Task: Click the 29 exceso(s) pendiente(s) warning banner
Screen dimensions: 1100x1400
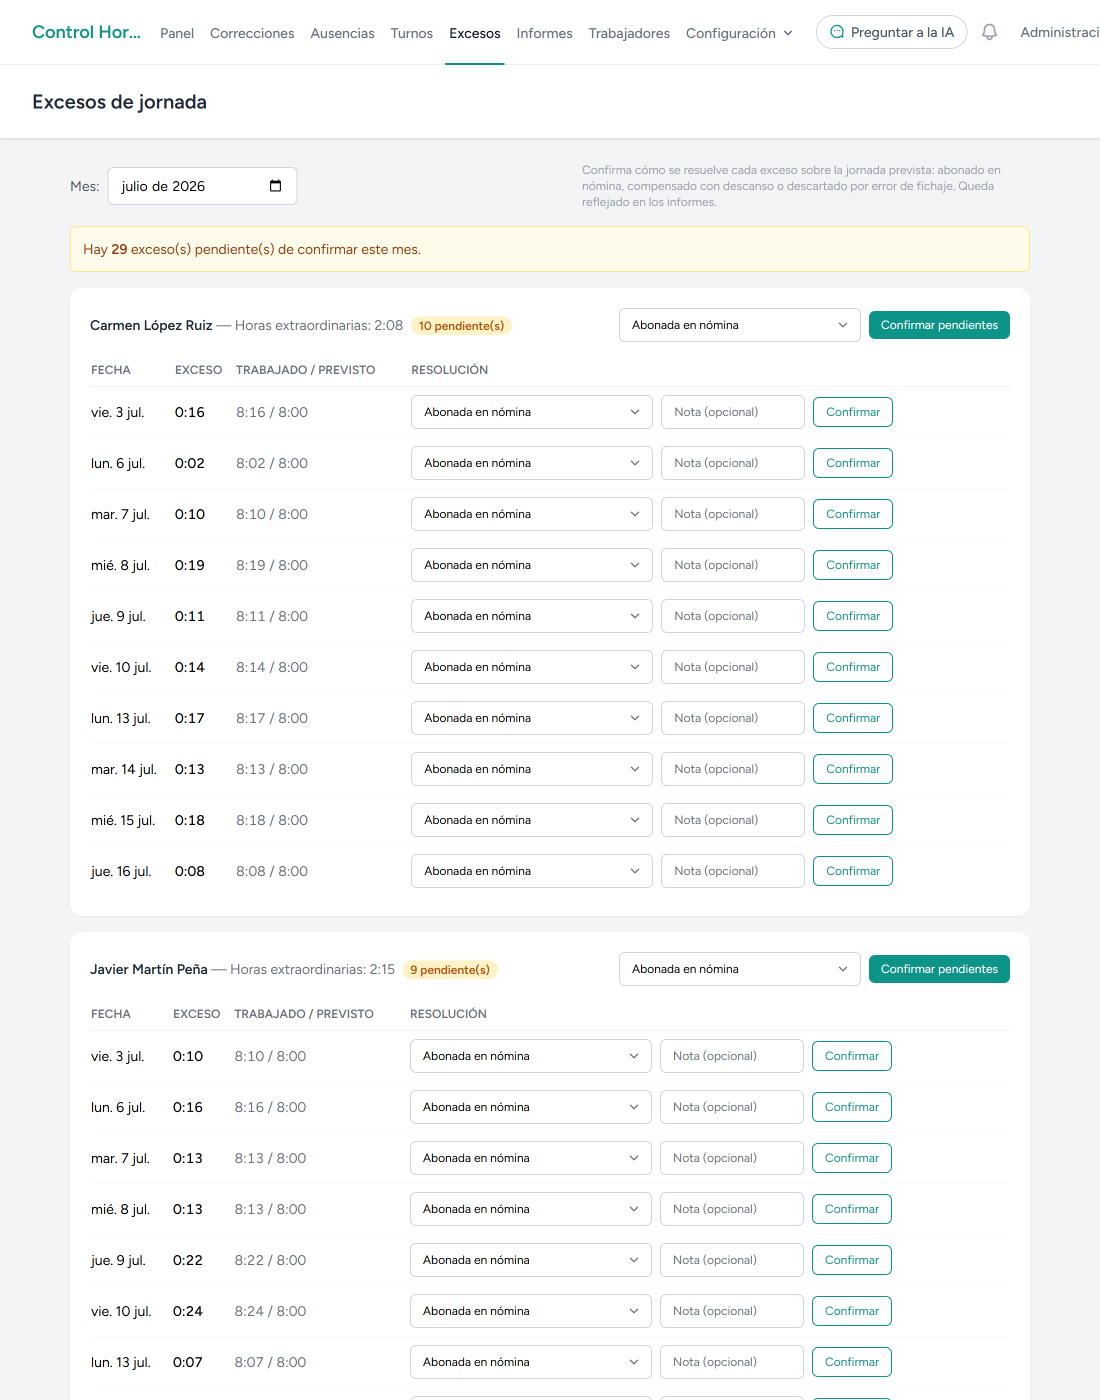Action: pos(550,249)
